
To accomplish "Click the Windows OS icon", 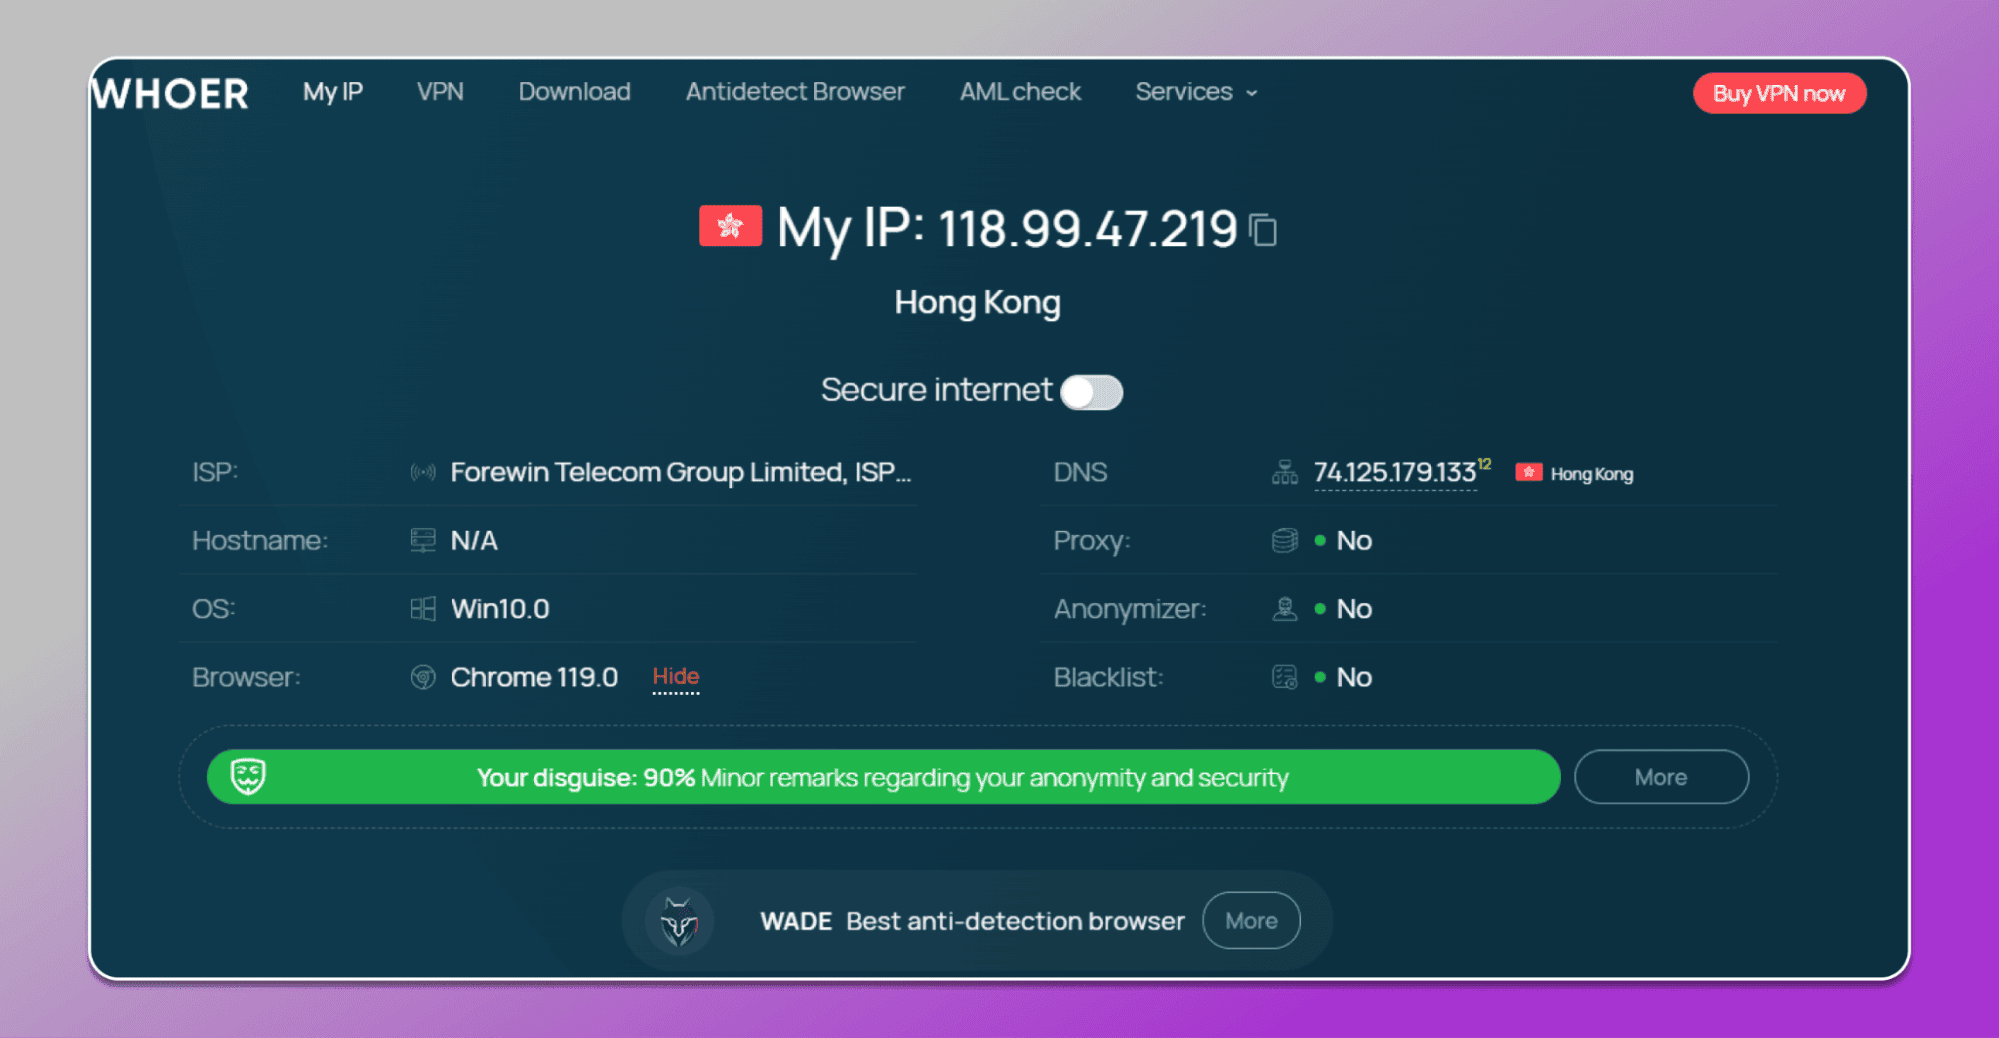I will coord(423,609).
